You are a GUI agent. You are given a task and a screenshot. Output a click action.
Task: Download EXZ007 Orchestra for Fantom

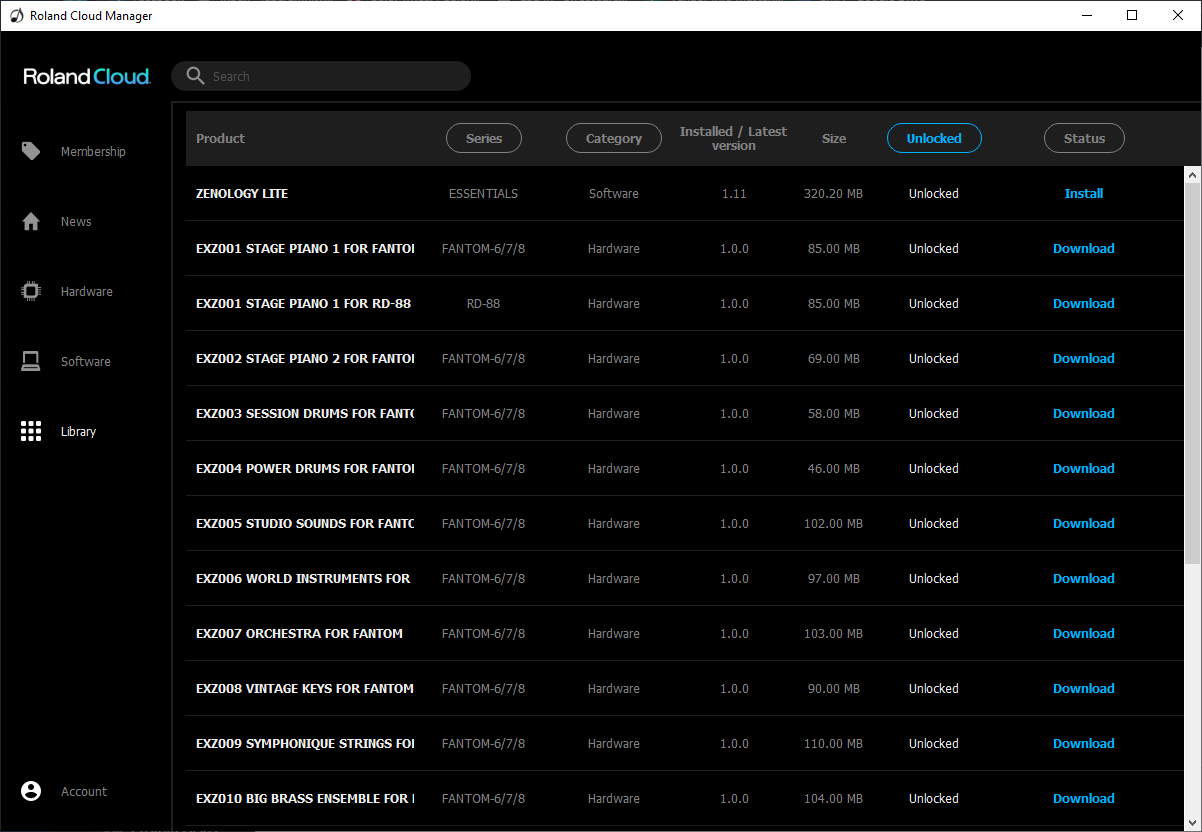(x=1083, y=634)
